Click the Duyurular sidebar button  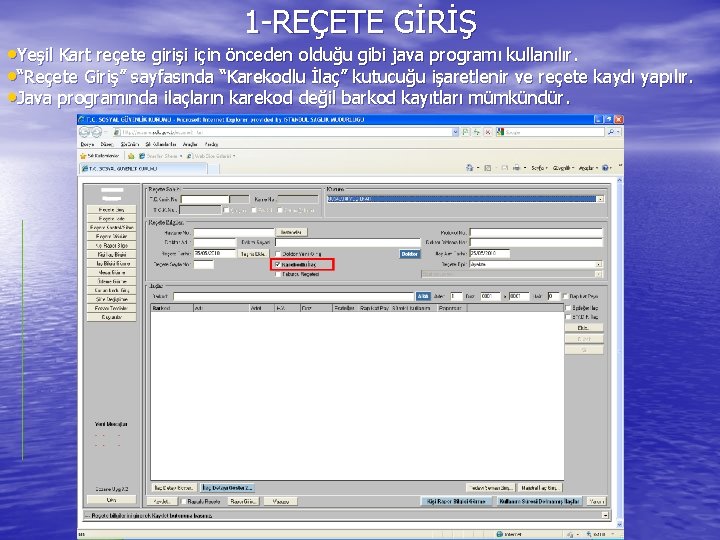click(112, 317)
